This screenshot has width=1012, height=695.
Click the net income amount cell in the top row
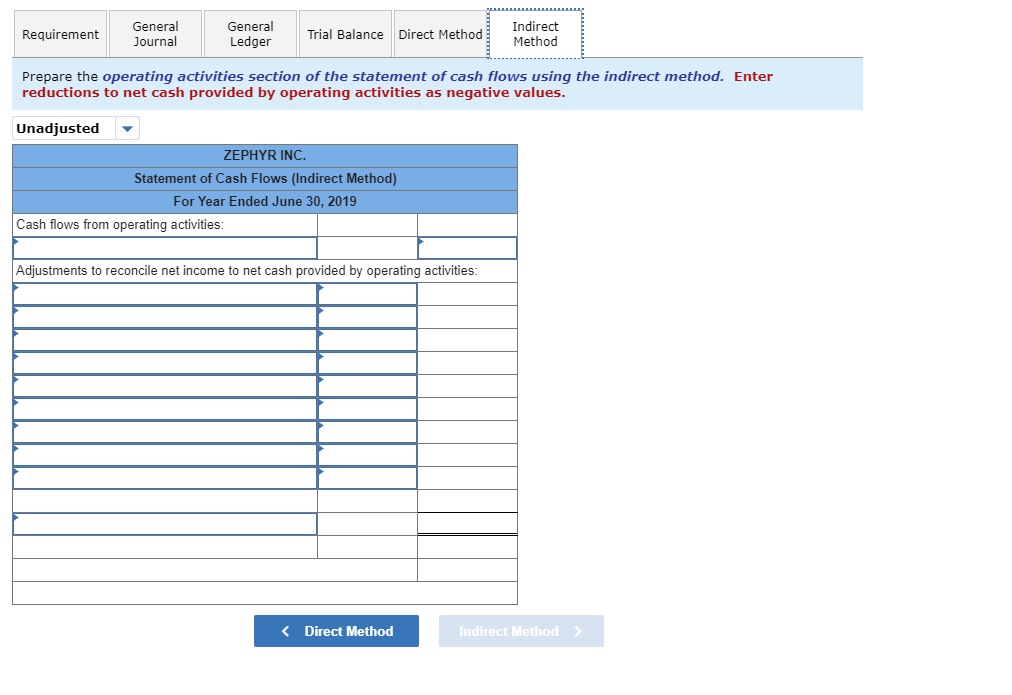click(467, 247)
